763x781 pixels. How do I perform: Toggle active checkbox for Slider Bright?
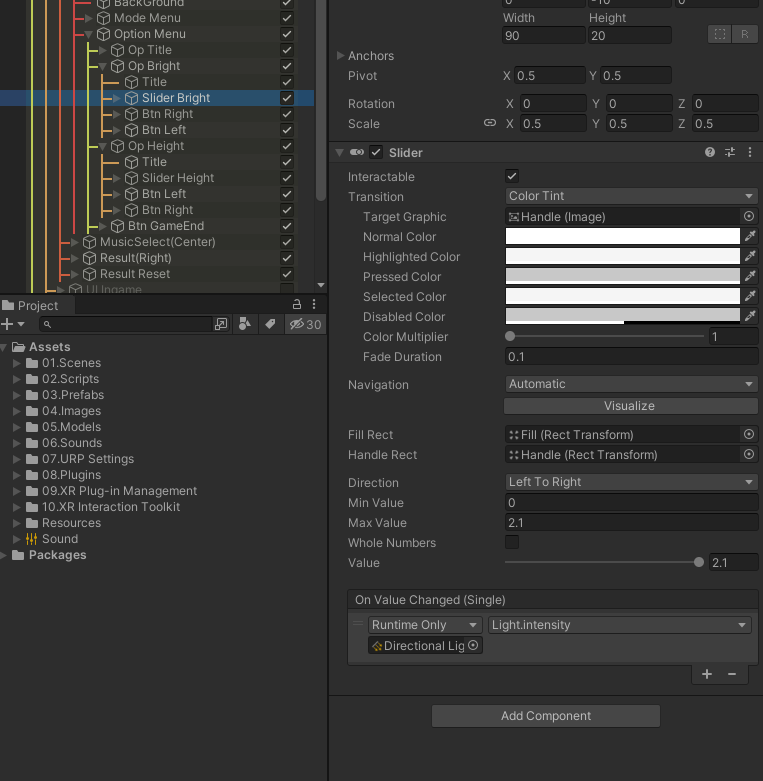[x=286, y=98]
